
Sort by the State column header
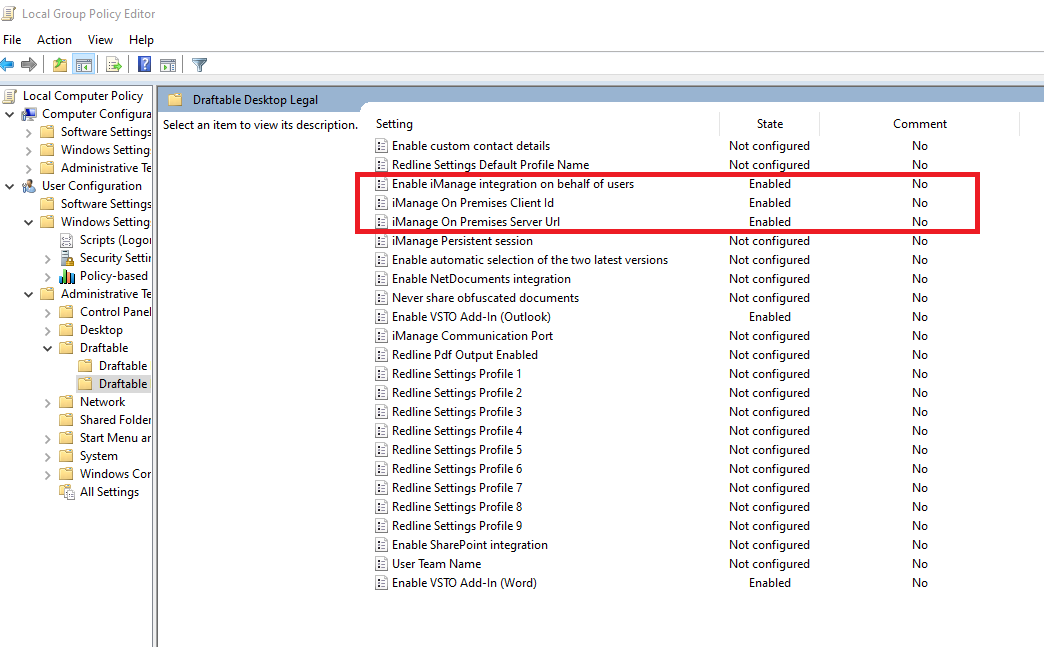[770, 124]
